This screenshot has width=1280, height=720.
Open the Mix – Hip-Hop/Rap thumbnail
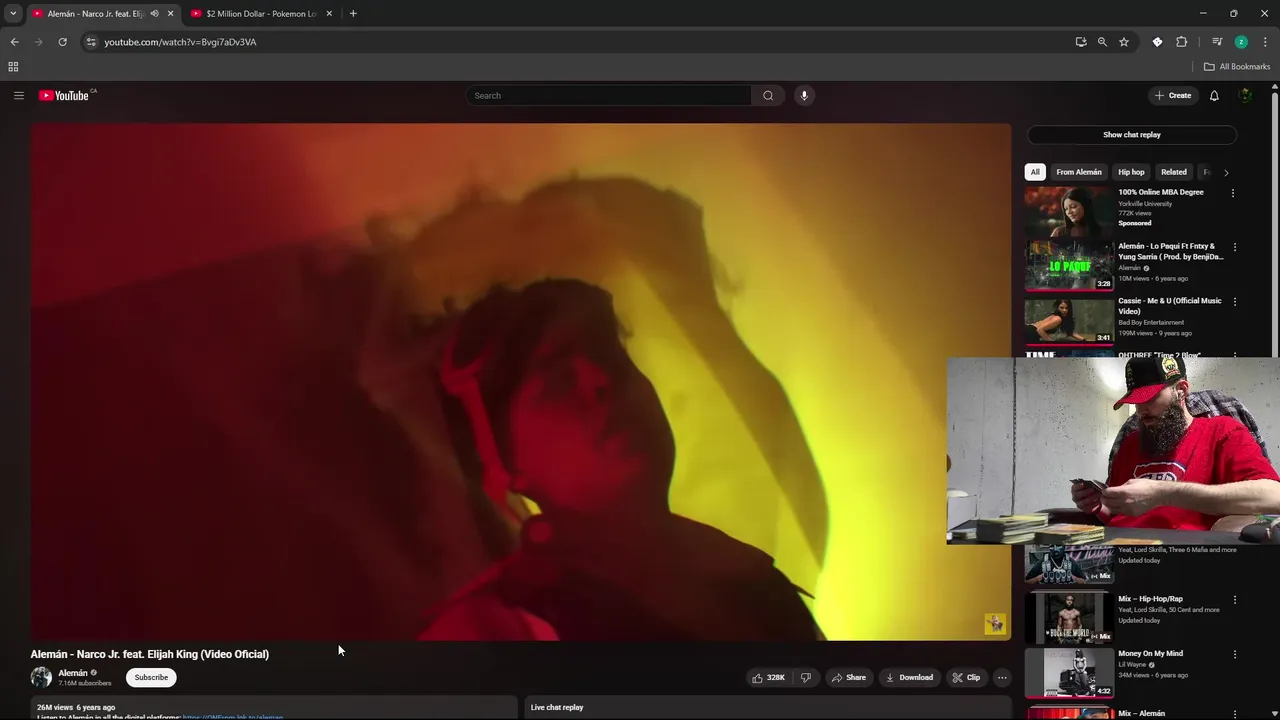1069,618
